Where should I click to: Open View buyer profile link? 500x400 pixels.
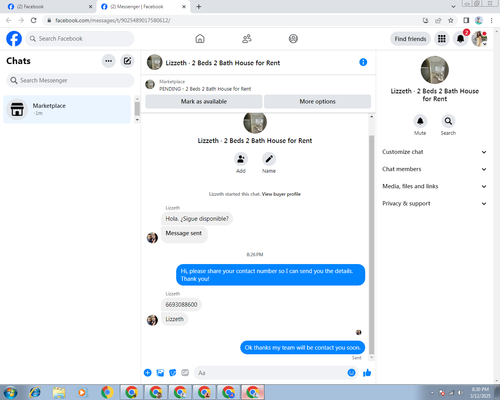[x=281, y=194]
